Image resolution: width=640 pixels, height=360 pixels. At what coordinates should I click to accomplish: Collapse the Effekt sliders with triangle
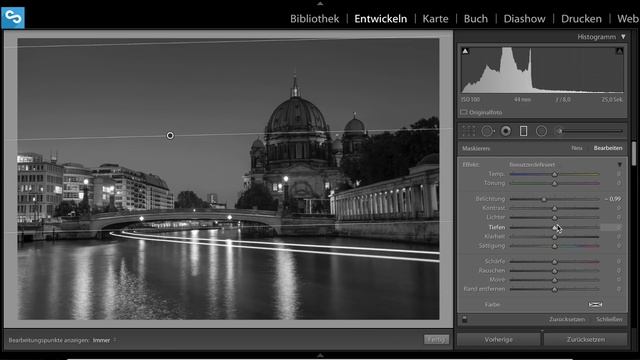[x=620, y=164]
